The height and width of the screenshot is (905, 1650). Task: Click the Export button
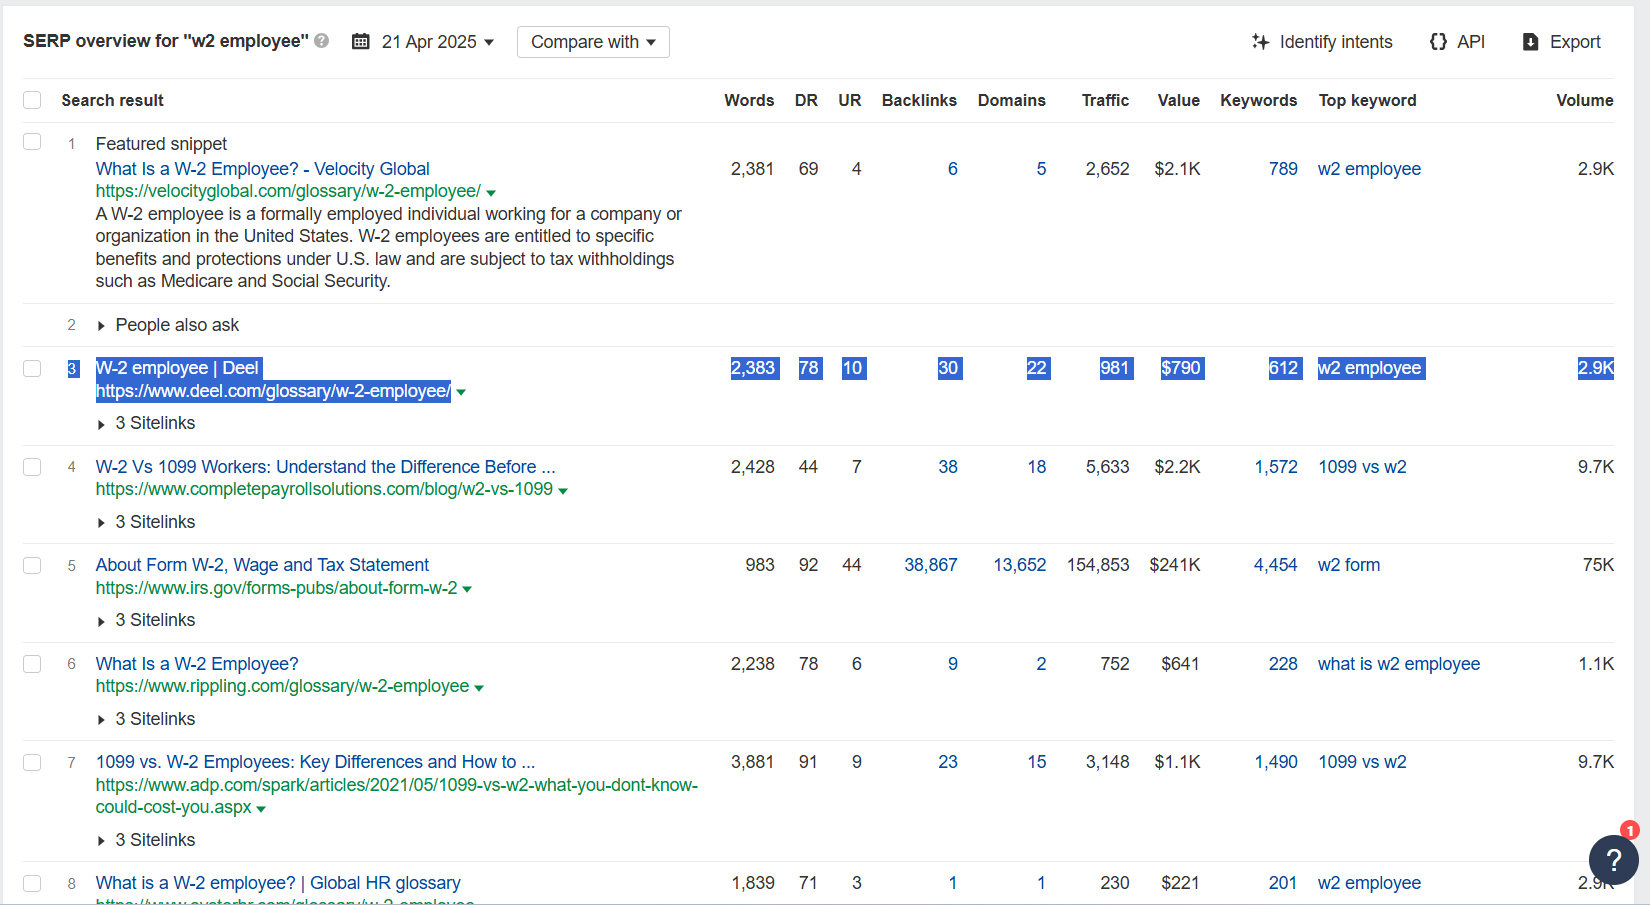[1561, 42]
